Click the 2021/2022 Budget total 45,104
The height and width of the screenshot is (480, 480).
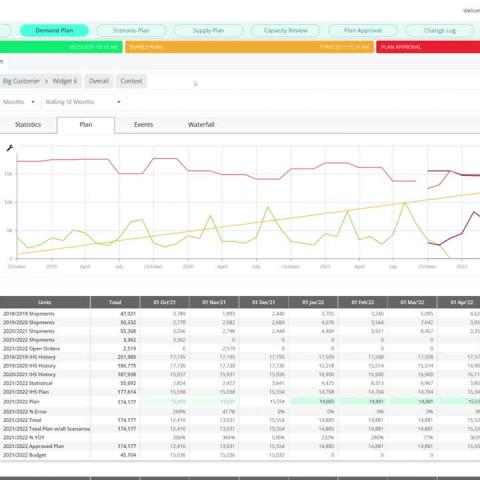pos(128,455)
